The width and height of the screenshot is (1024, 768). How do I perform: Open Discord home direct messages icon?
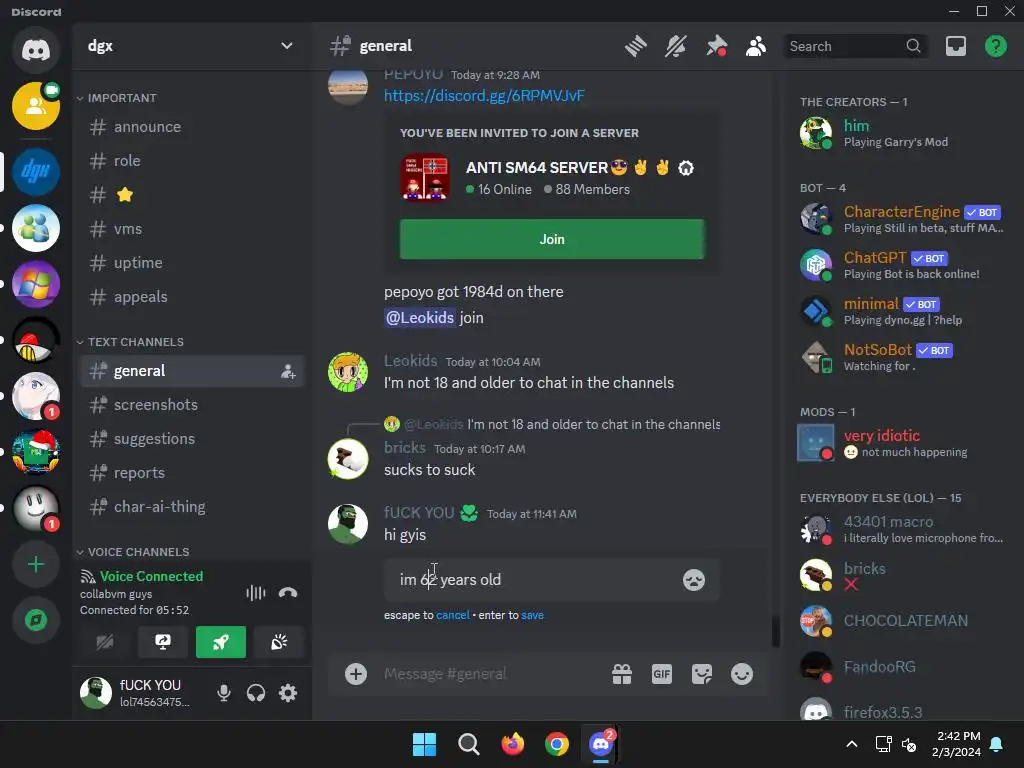(x=36, y=50)
